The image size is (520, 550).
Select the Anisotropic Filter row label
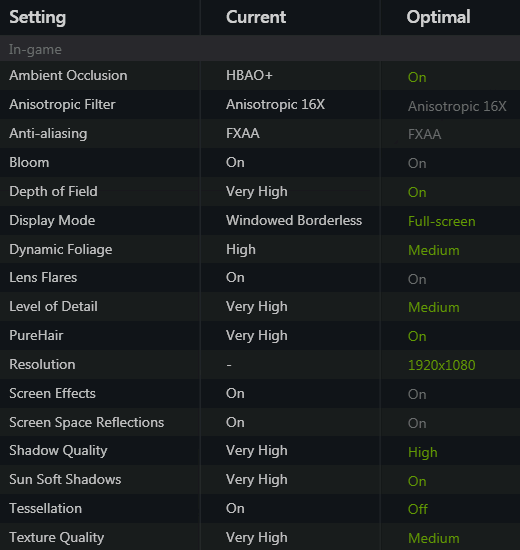coord(62,105)
